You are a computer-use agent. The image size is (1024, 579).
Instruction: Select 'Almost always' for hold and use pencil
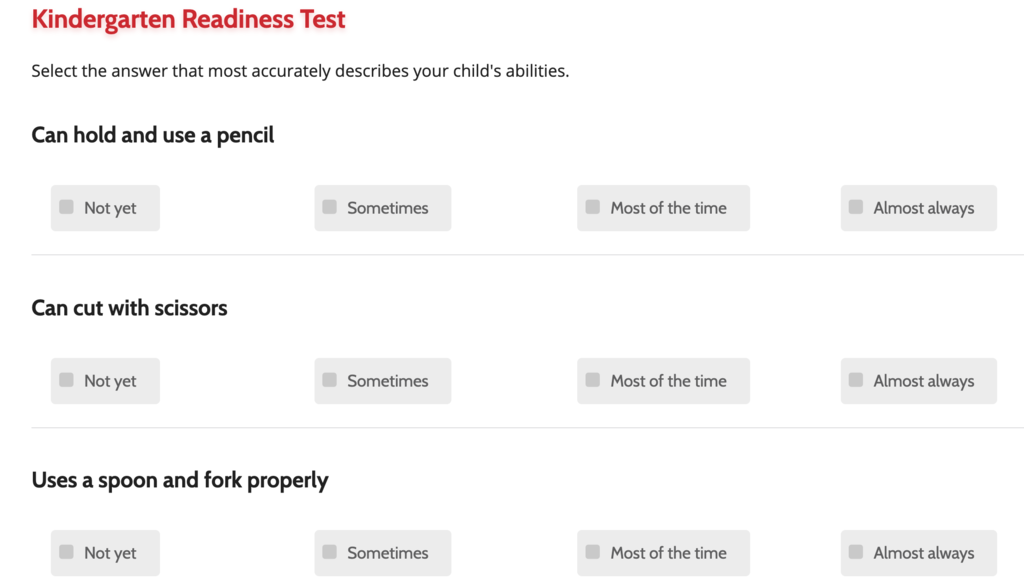(x=918, y=208)
